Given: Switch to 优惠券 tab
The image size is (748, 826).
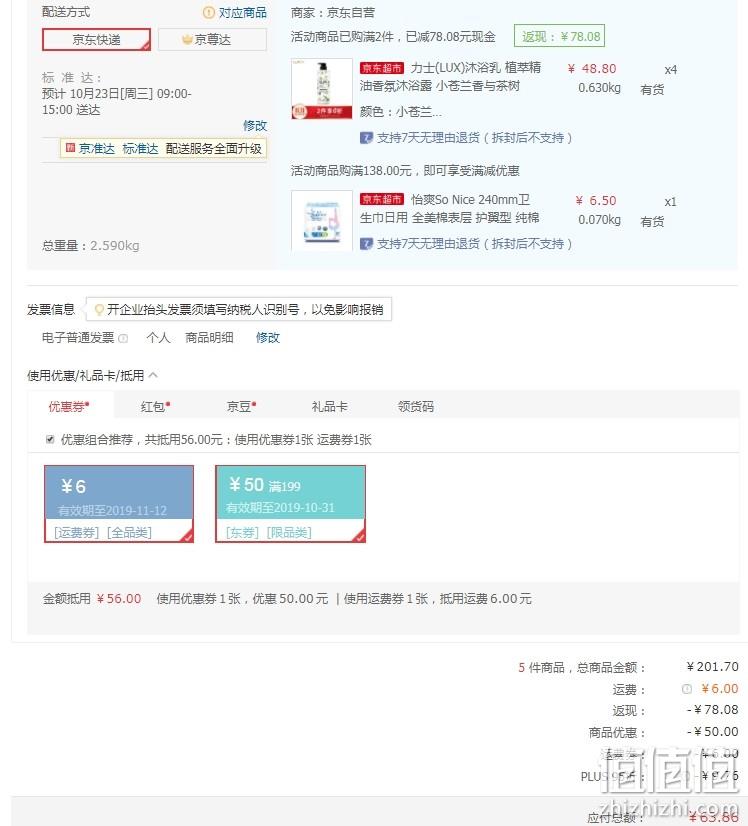Looking at the screenshot, I should tap(69, 406).
